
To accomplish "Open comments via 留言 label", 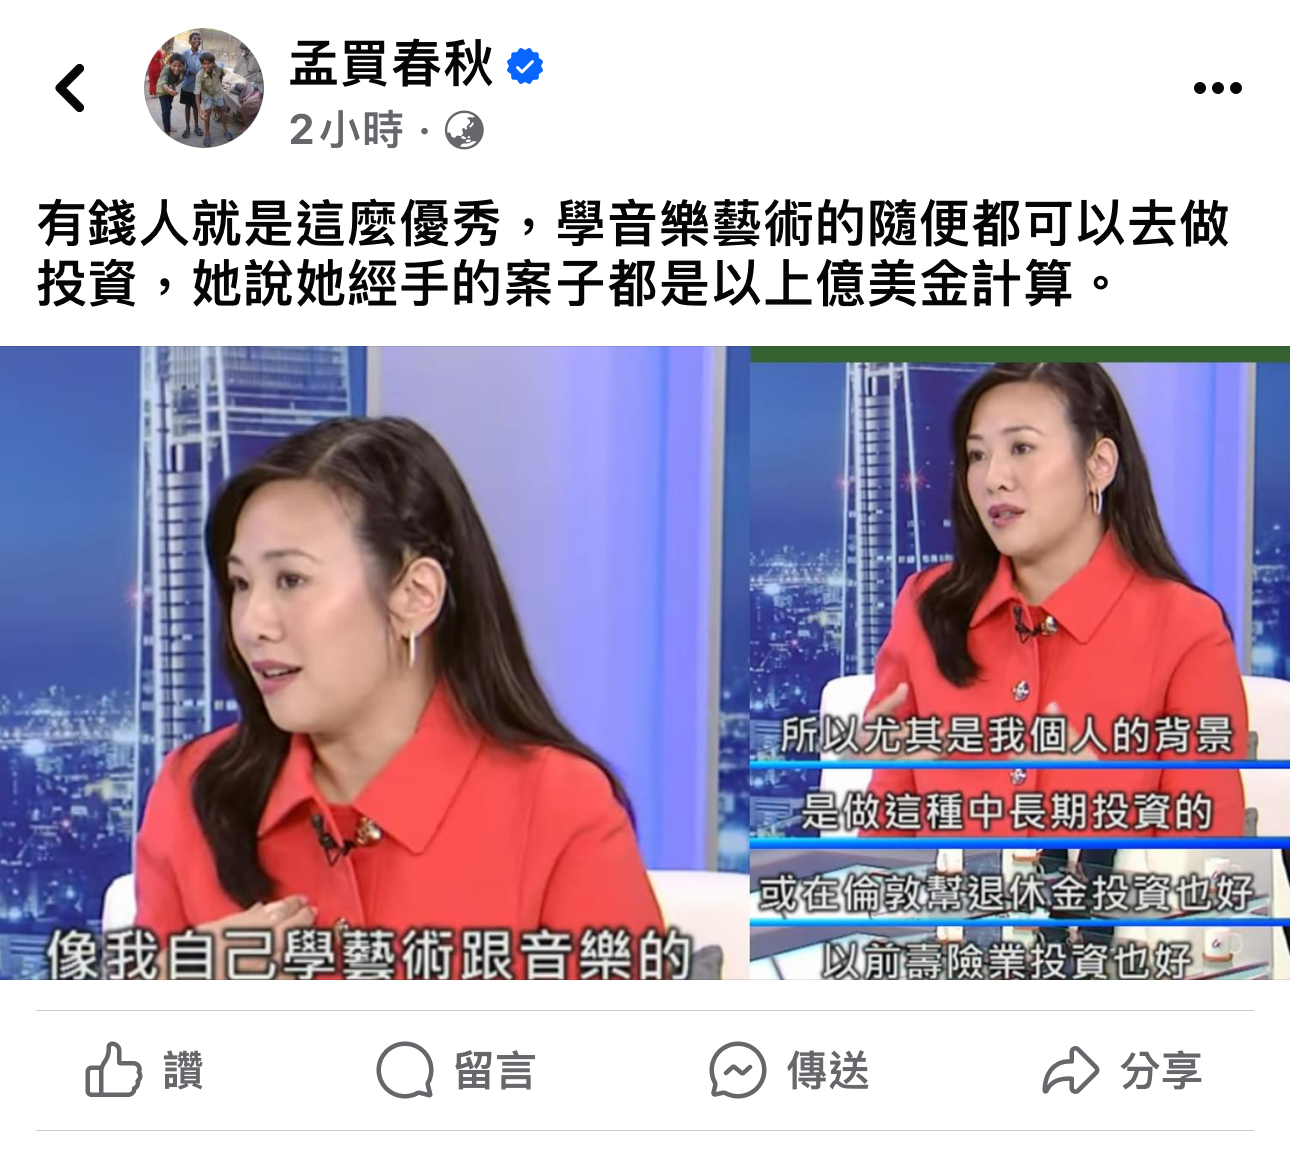I will 495,1071.
